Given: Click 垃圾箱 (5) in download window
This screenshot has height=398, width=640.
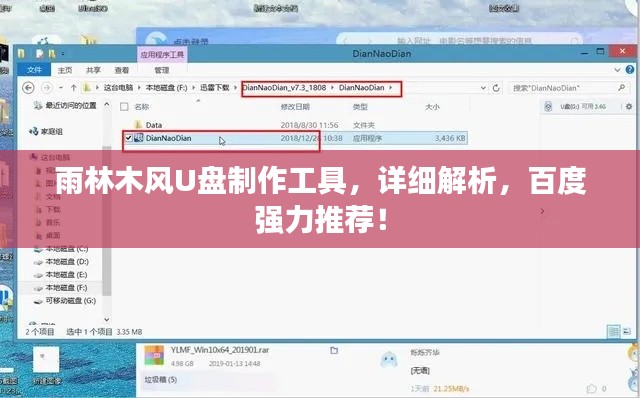Looking at the screenshot, I should pyautogui.click(x=161, y=380).
